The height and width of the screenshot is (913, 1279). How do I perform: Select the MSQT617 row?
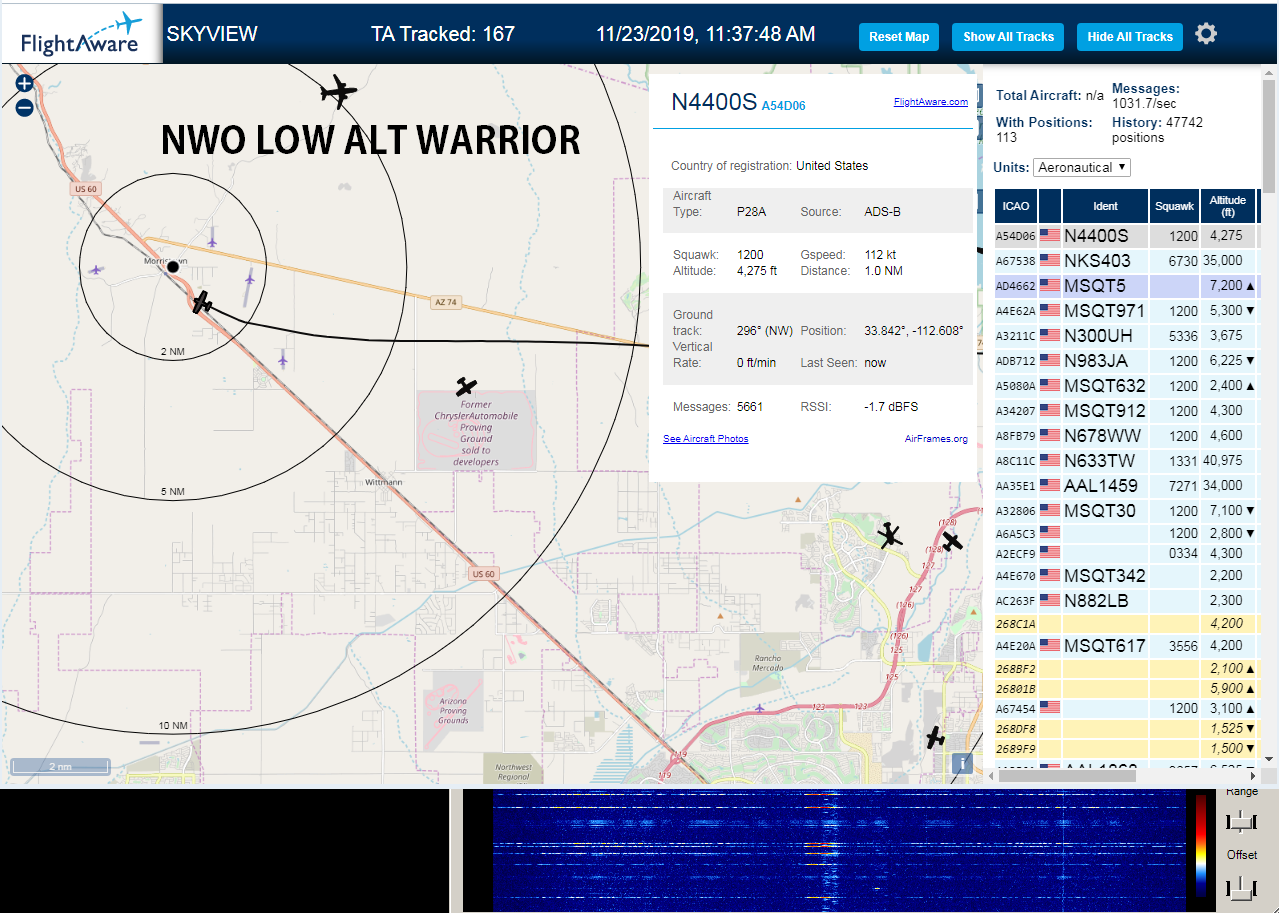[x=1126, y=645]
